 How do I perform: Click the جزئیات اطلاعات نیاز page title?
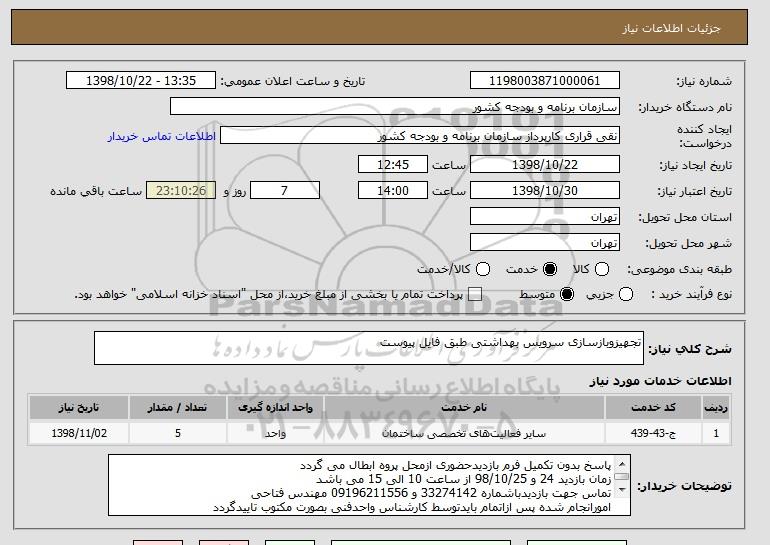[671, 28]
